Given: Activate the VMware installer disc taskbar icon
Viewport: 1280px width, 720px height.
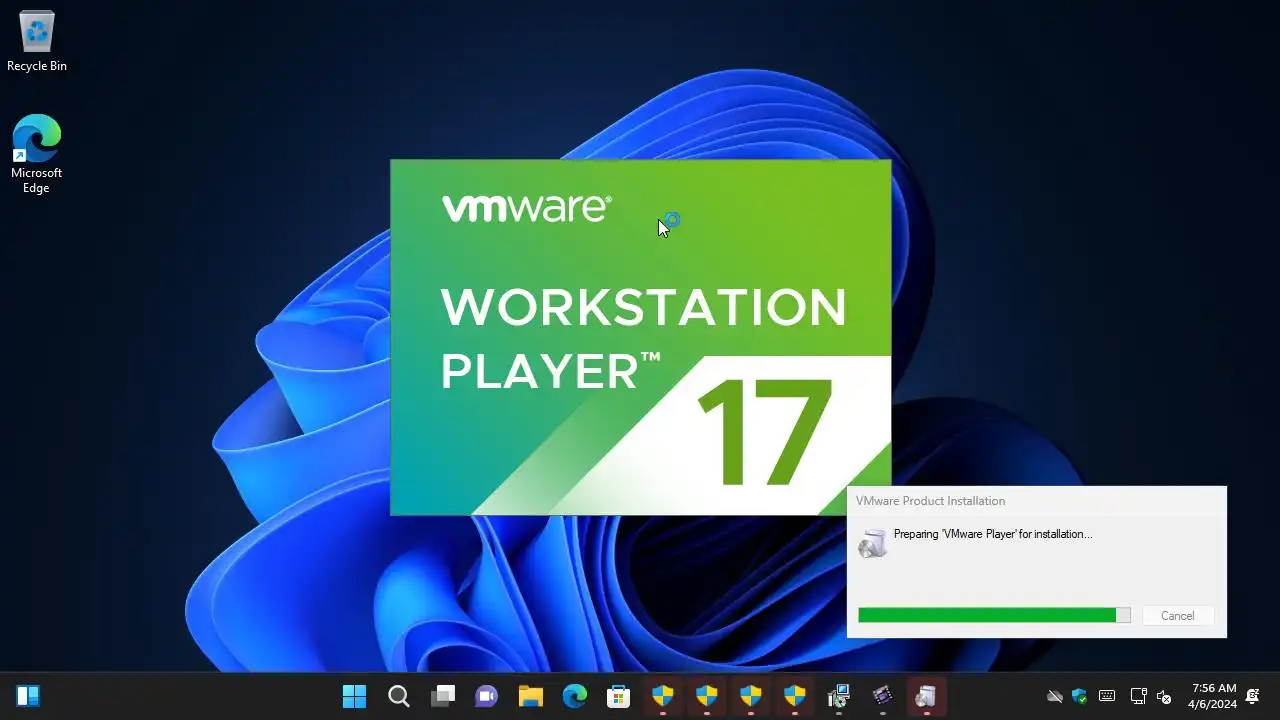Looking at the screenshot, I should coord(926,696).
